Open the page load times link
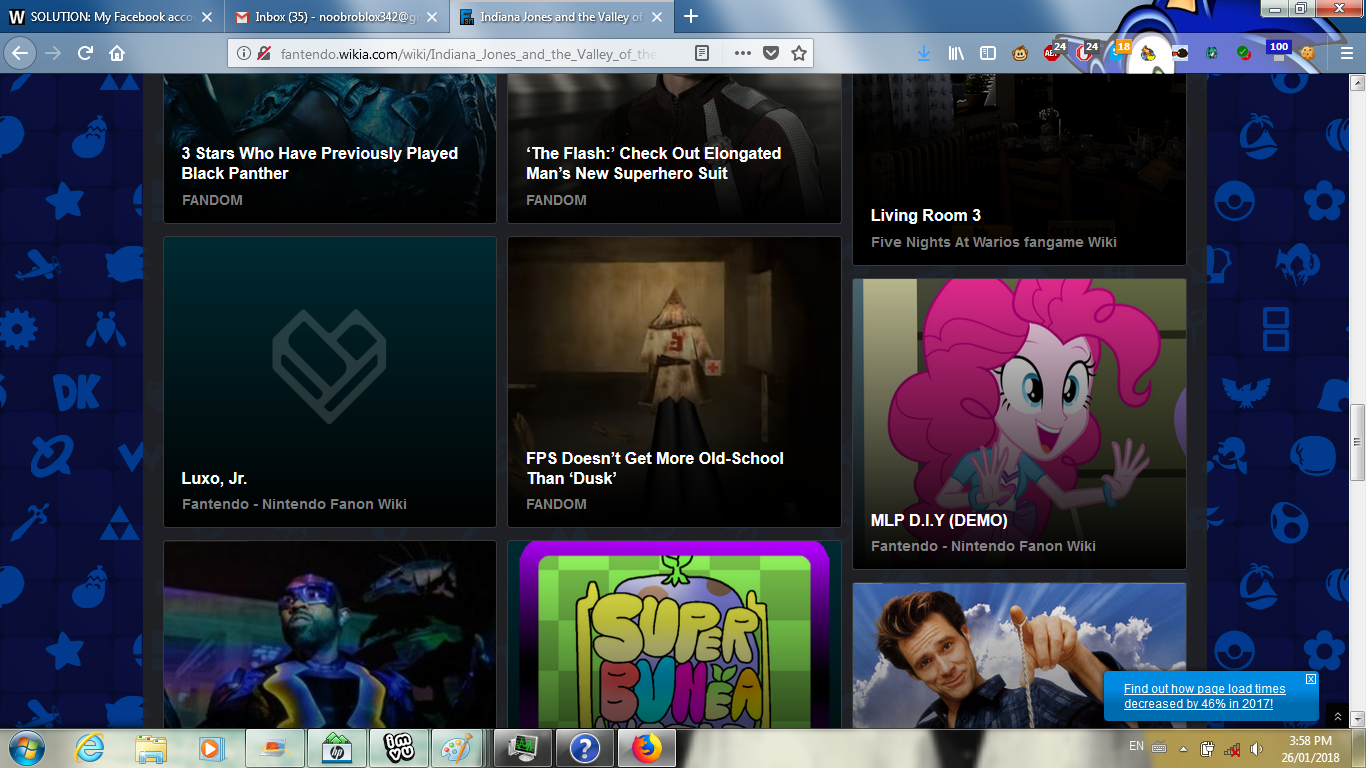The image size is (1366, 768). coord(1204,696)
